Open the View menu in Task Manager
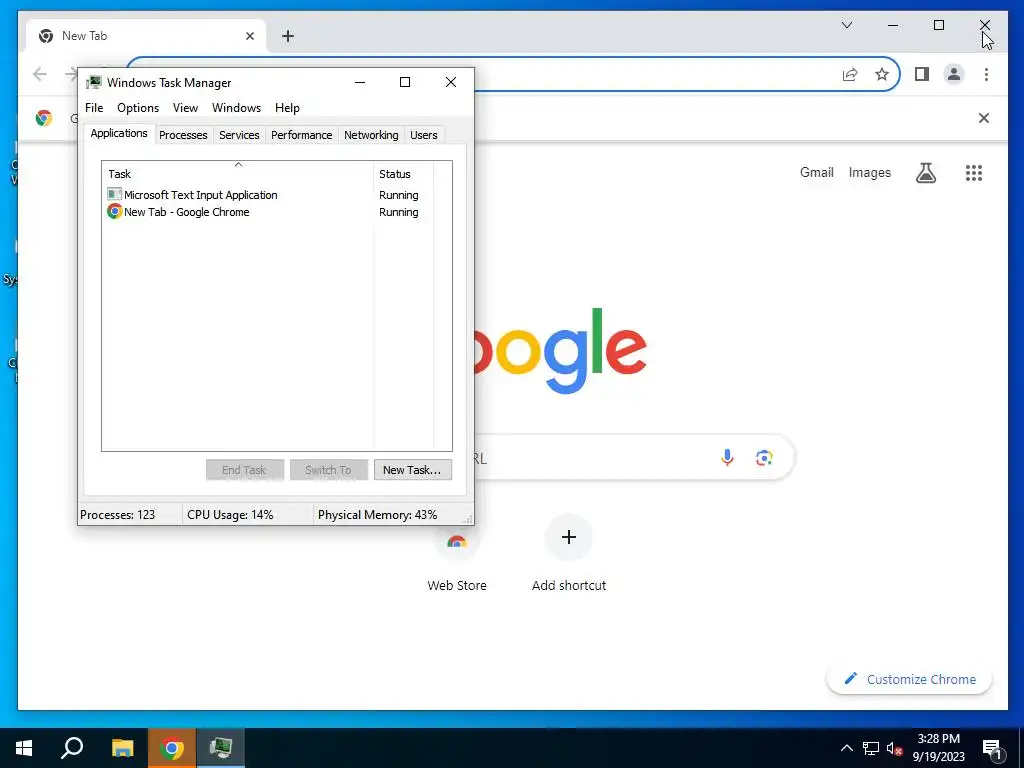Viewport: 1024px width, 768px height. pos(185,108)
